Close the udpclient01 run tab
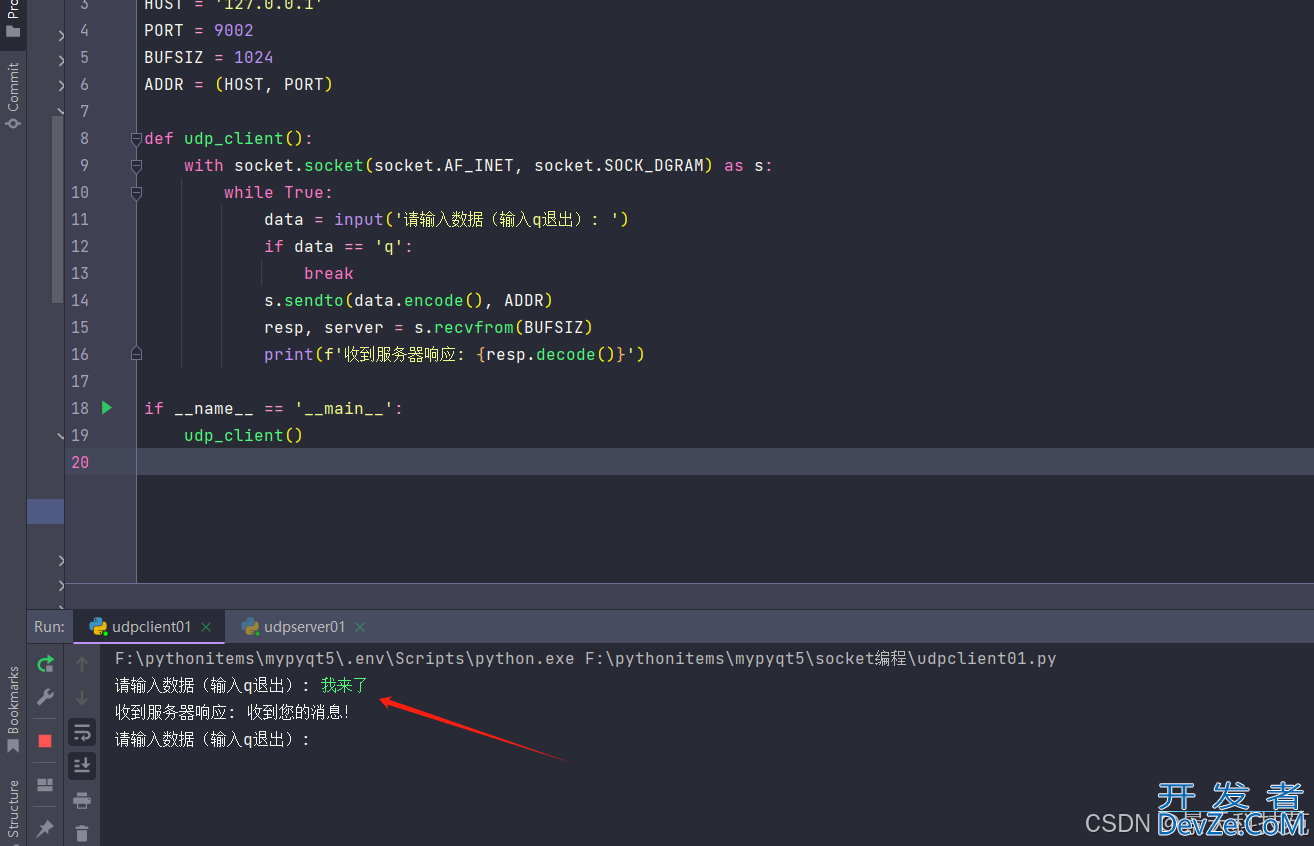 tap(206, 627)
